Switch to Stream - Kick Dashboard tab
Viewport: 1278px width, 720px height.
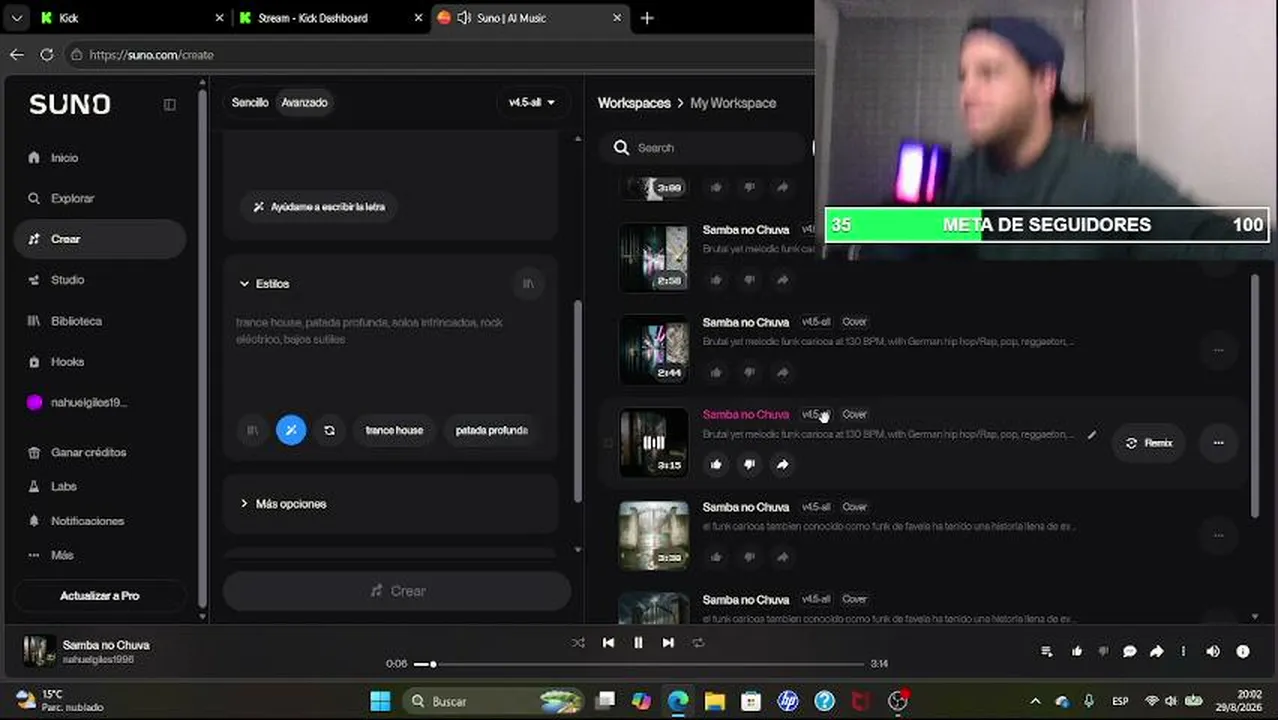point(330,18)
